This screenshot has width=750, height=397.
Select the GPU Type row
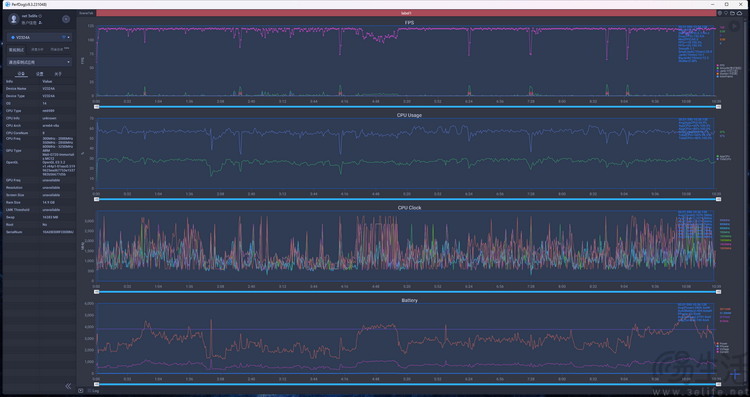coord(40,154)
